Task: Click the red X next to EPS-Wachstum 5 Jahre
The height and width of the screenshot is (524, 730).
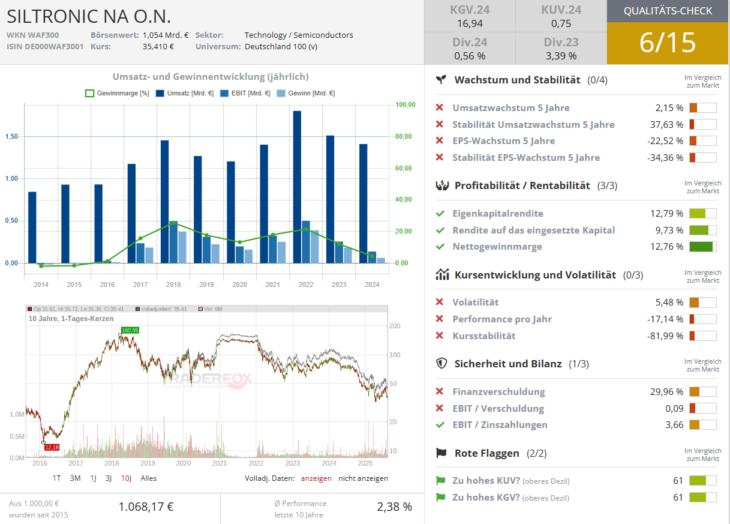Action: click(x=439, y=141)
